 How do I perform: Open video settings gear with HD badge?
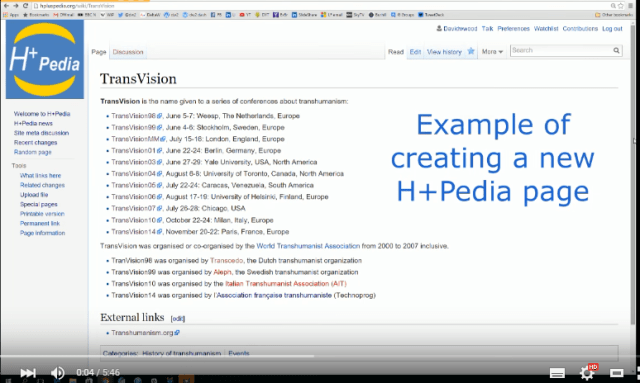588,372
